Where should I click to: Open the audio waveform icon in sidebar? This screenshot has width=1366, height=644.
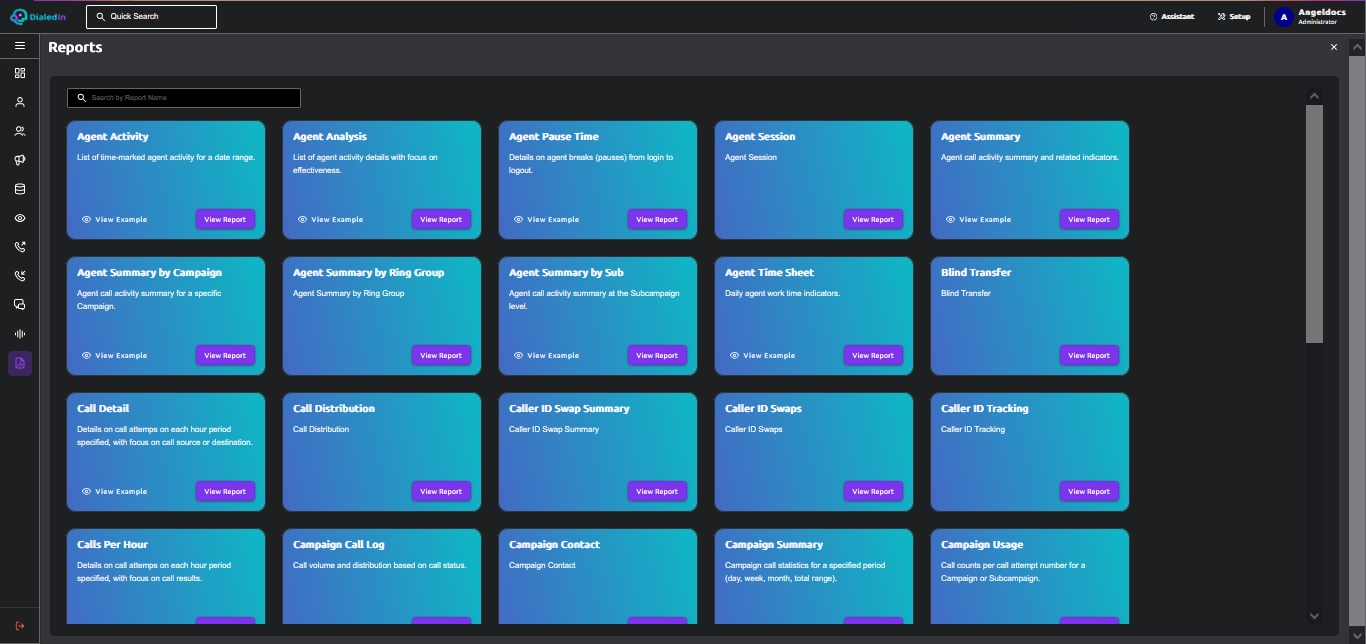pyautogui.click(x=20, y=334)
